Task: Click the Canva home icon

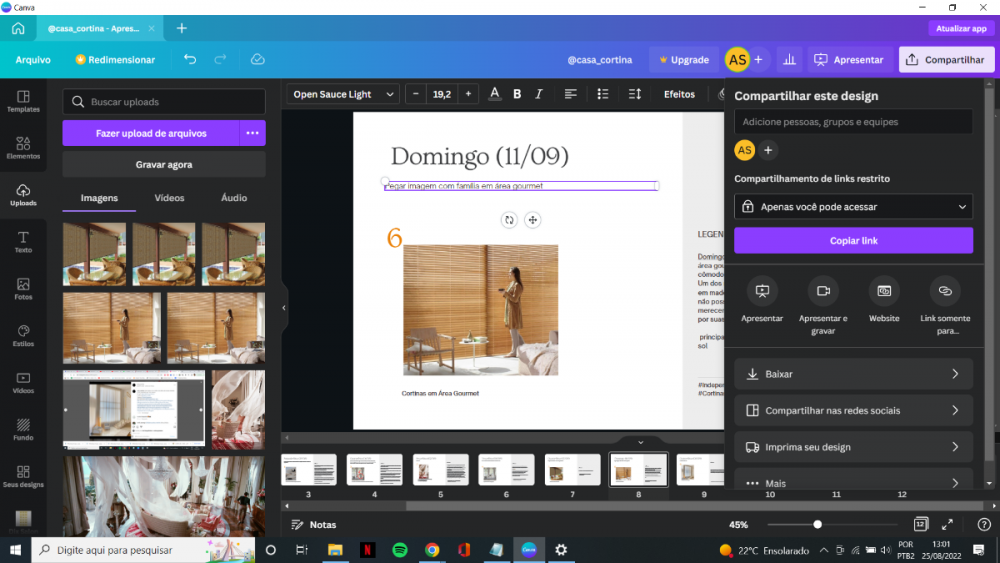Action: (18, 29)
